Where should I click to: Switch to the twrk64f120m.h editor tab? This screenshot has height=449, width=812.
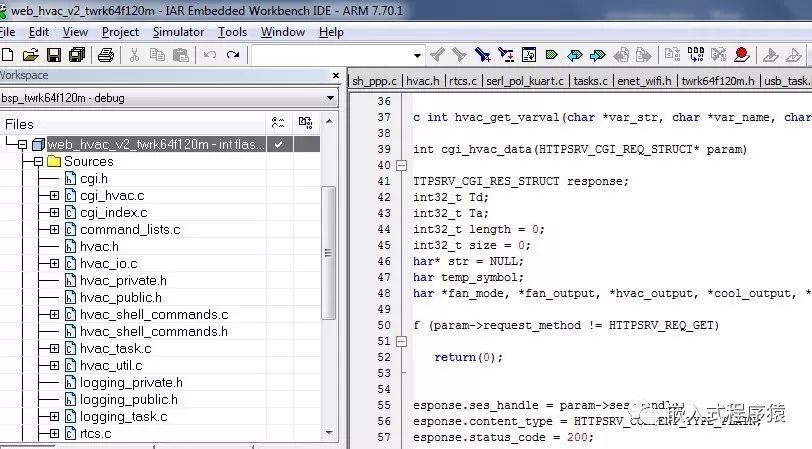tap(718, 81)
